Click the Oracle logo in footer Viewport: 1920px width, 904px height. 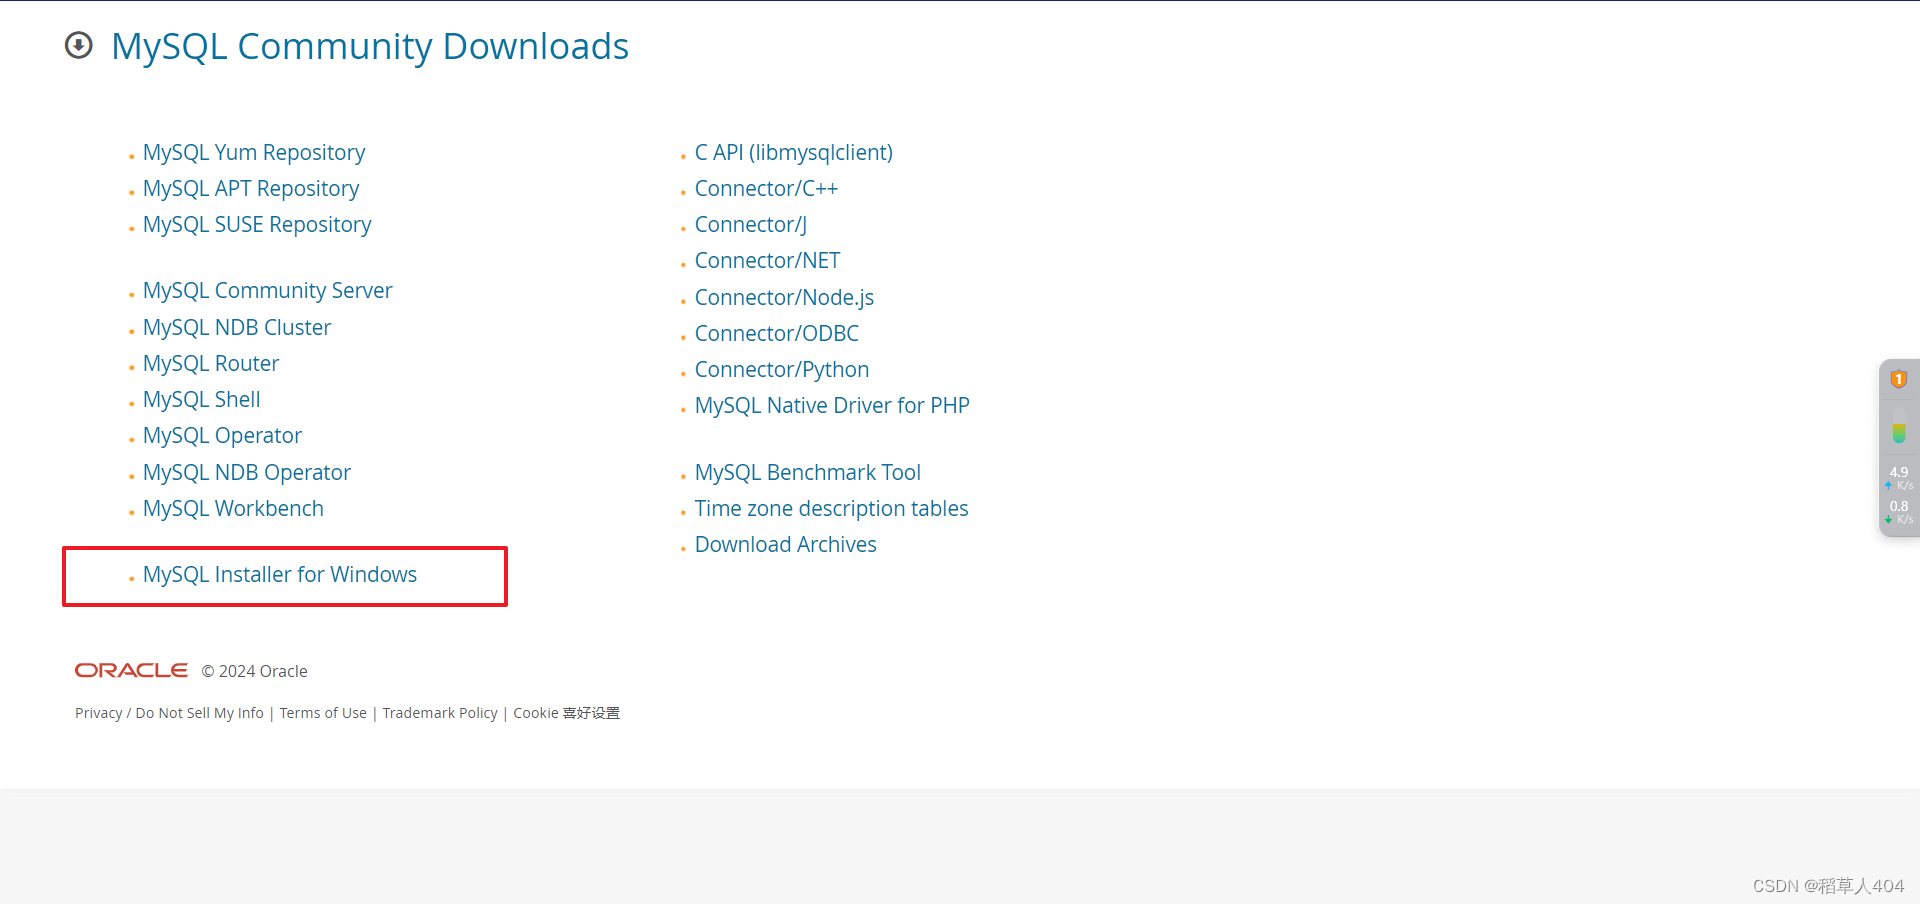[x=131, y=671]
